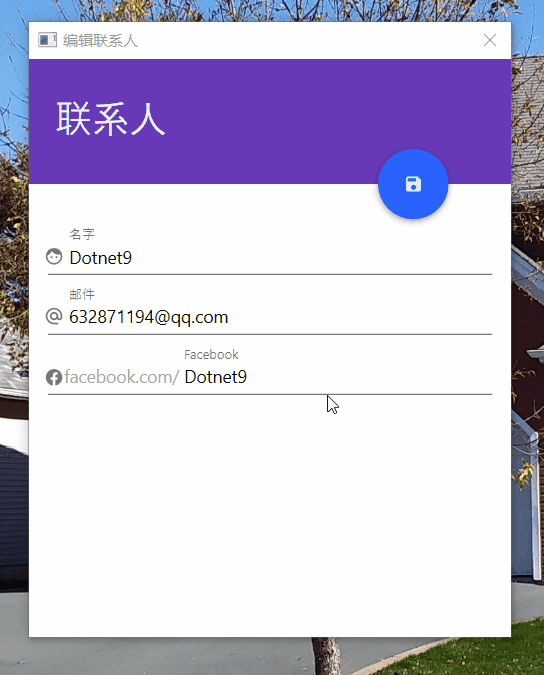Viewport: 544px width, 675px height.
Task: Focus the Facebook username field containing Dotnet9
Action: coord(338,378)
